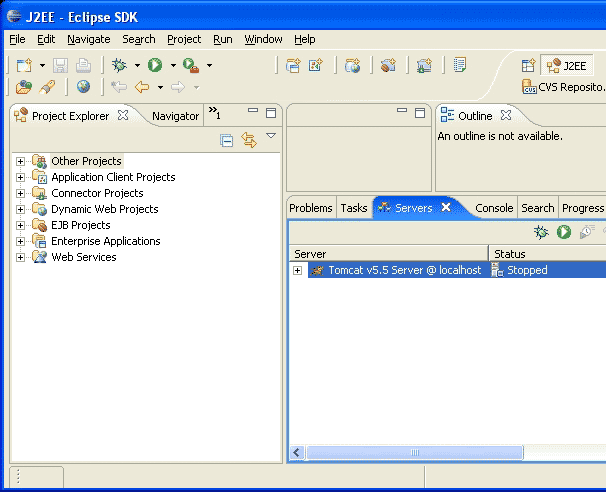Viewport: 606px width, 492px height.
Task: Click the Save disk icon
Action: pos(60,65)
